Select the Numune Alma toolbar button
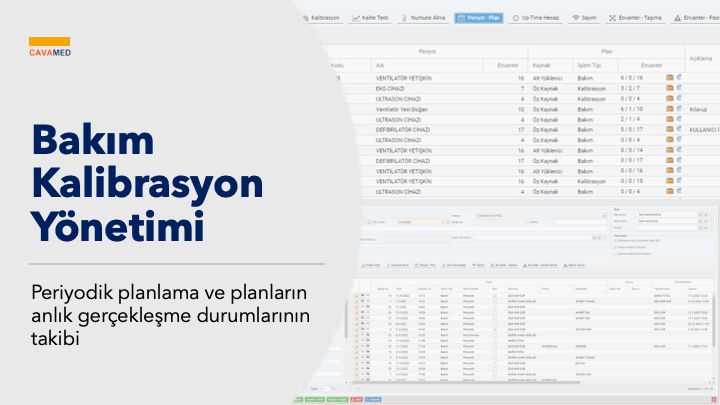The width and height of the screenshot is (720, 405). 424,18
